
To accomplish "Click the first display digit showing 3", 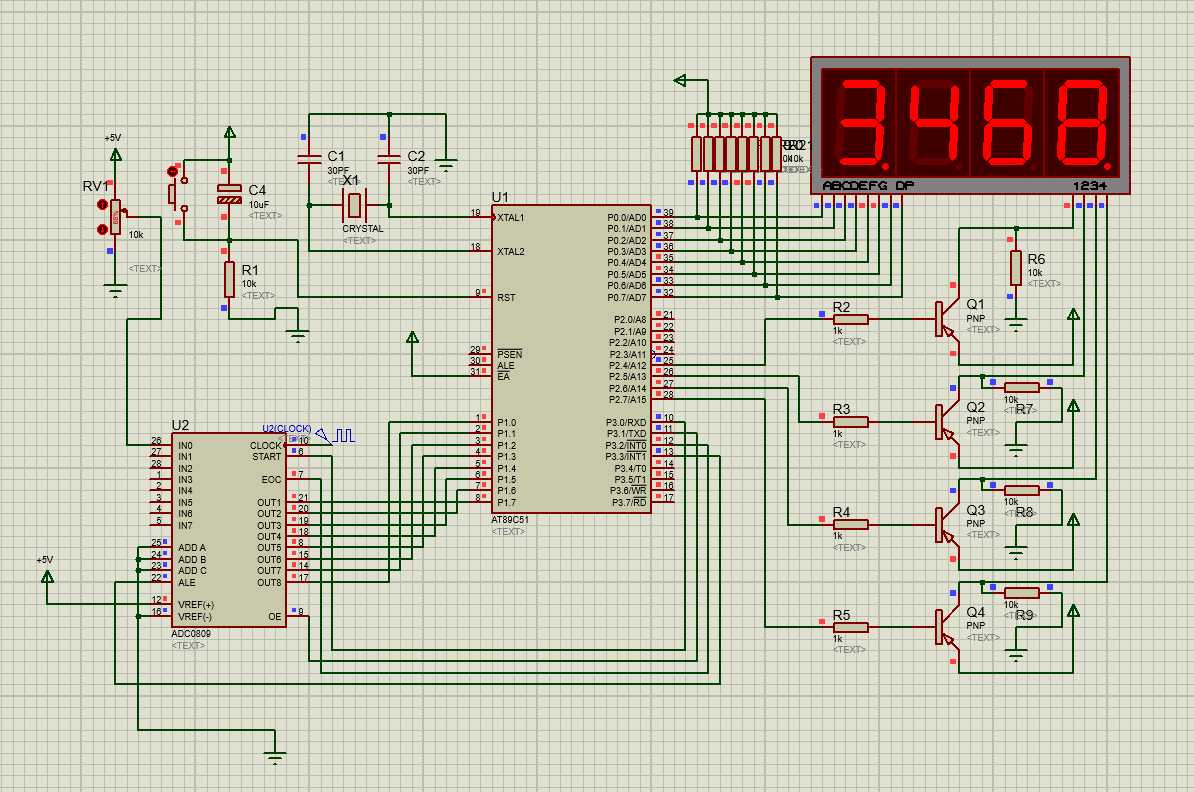I will (x=860, y=122).
